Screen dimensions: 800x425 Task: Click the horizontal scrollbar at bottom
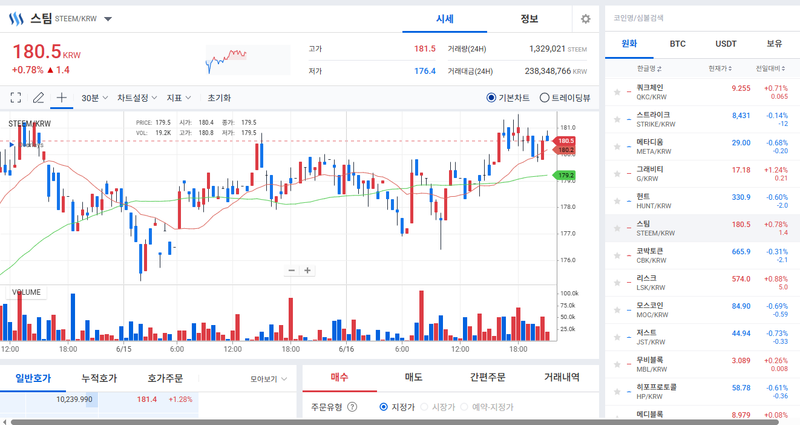pyautogui.click(x=394, y=422)
